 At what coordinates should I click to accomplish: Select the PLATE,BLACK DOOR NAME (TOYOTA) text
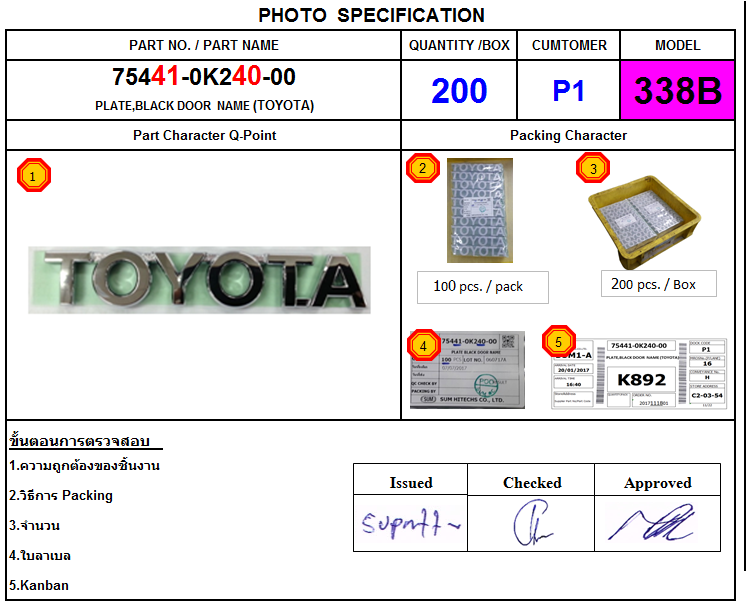pyautogui.click(x=205, y=106)
